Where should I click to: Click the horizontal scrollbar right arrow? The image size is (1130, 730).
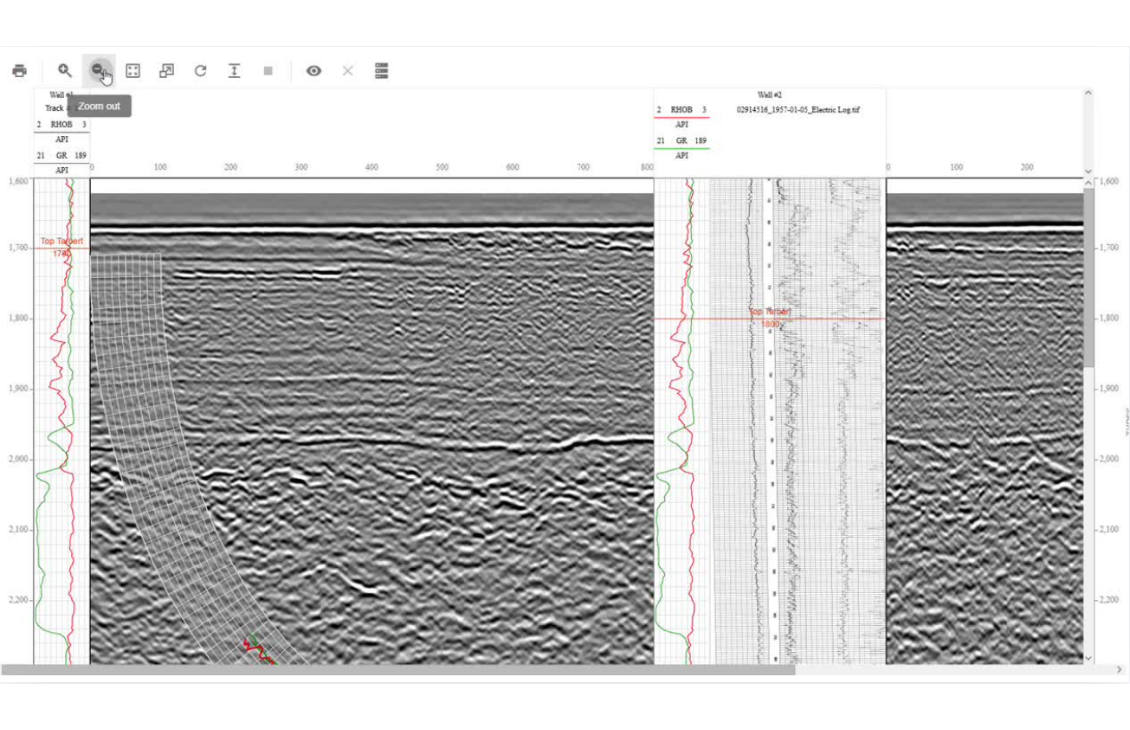[1119, 670]
